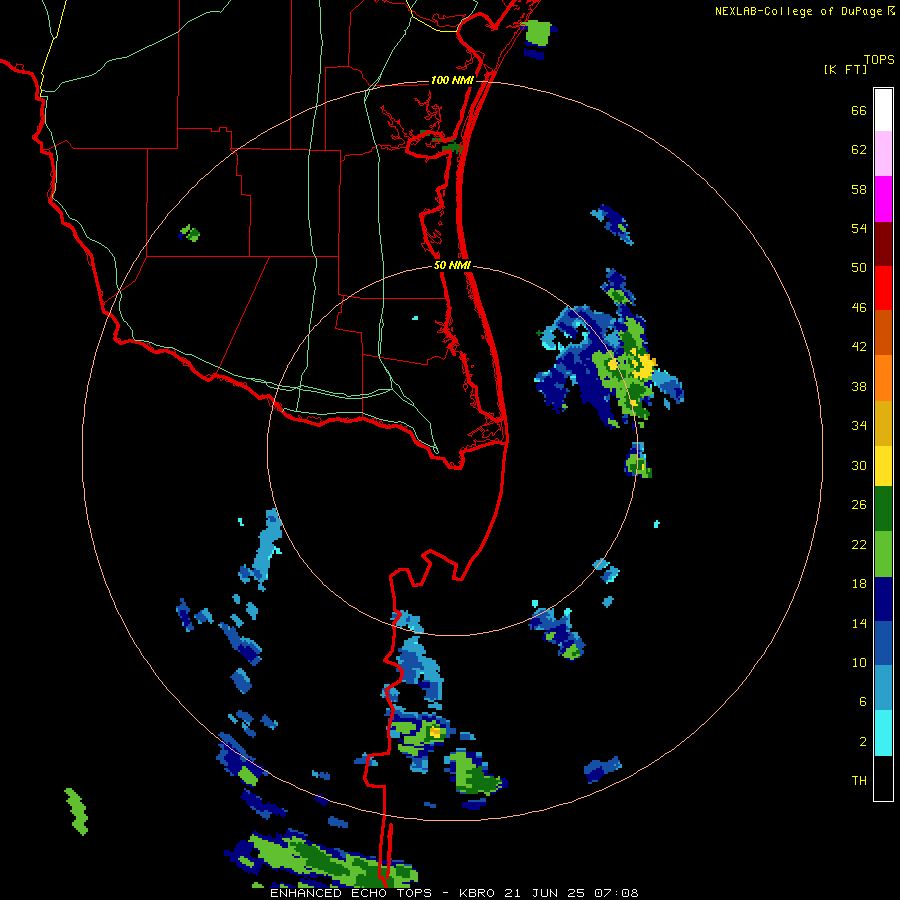Click the cyan swatch beside 10
The image size is (900, 900).
point(883,733)
